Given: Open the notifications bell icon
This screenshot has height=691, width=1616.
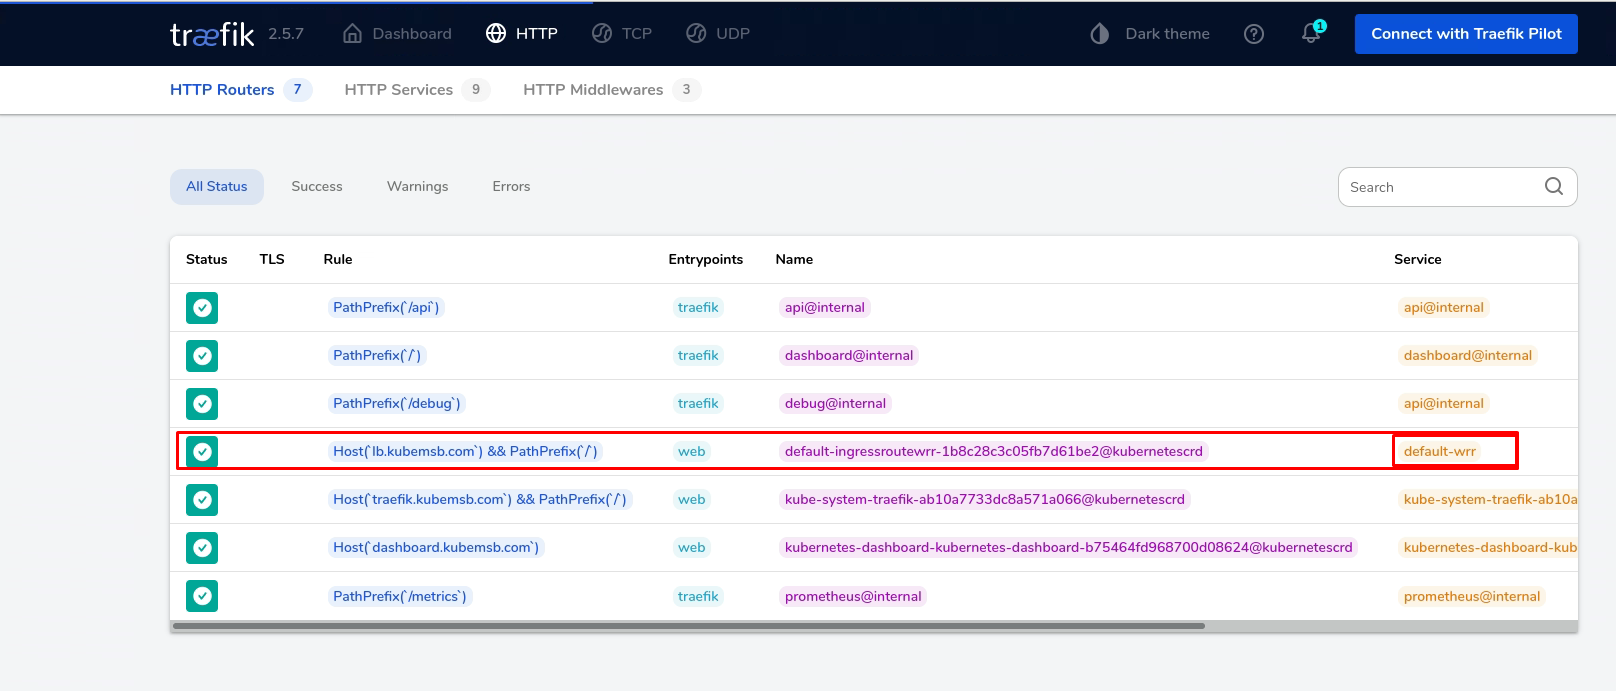Looking at the screenshot, I should click(x=1311, y=33).
